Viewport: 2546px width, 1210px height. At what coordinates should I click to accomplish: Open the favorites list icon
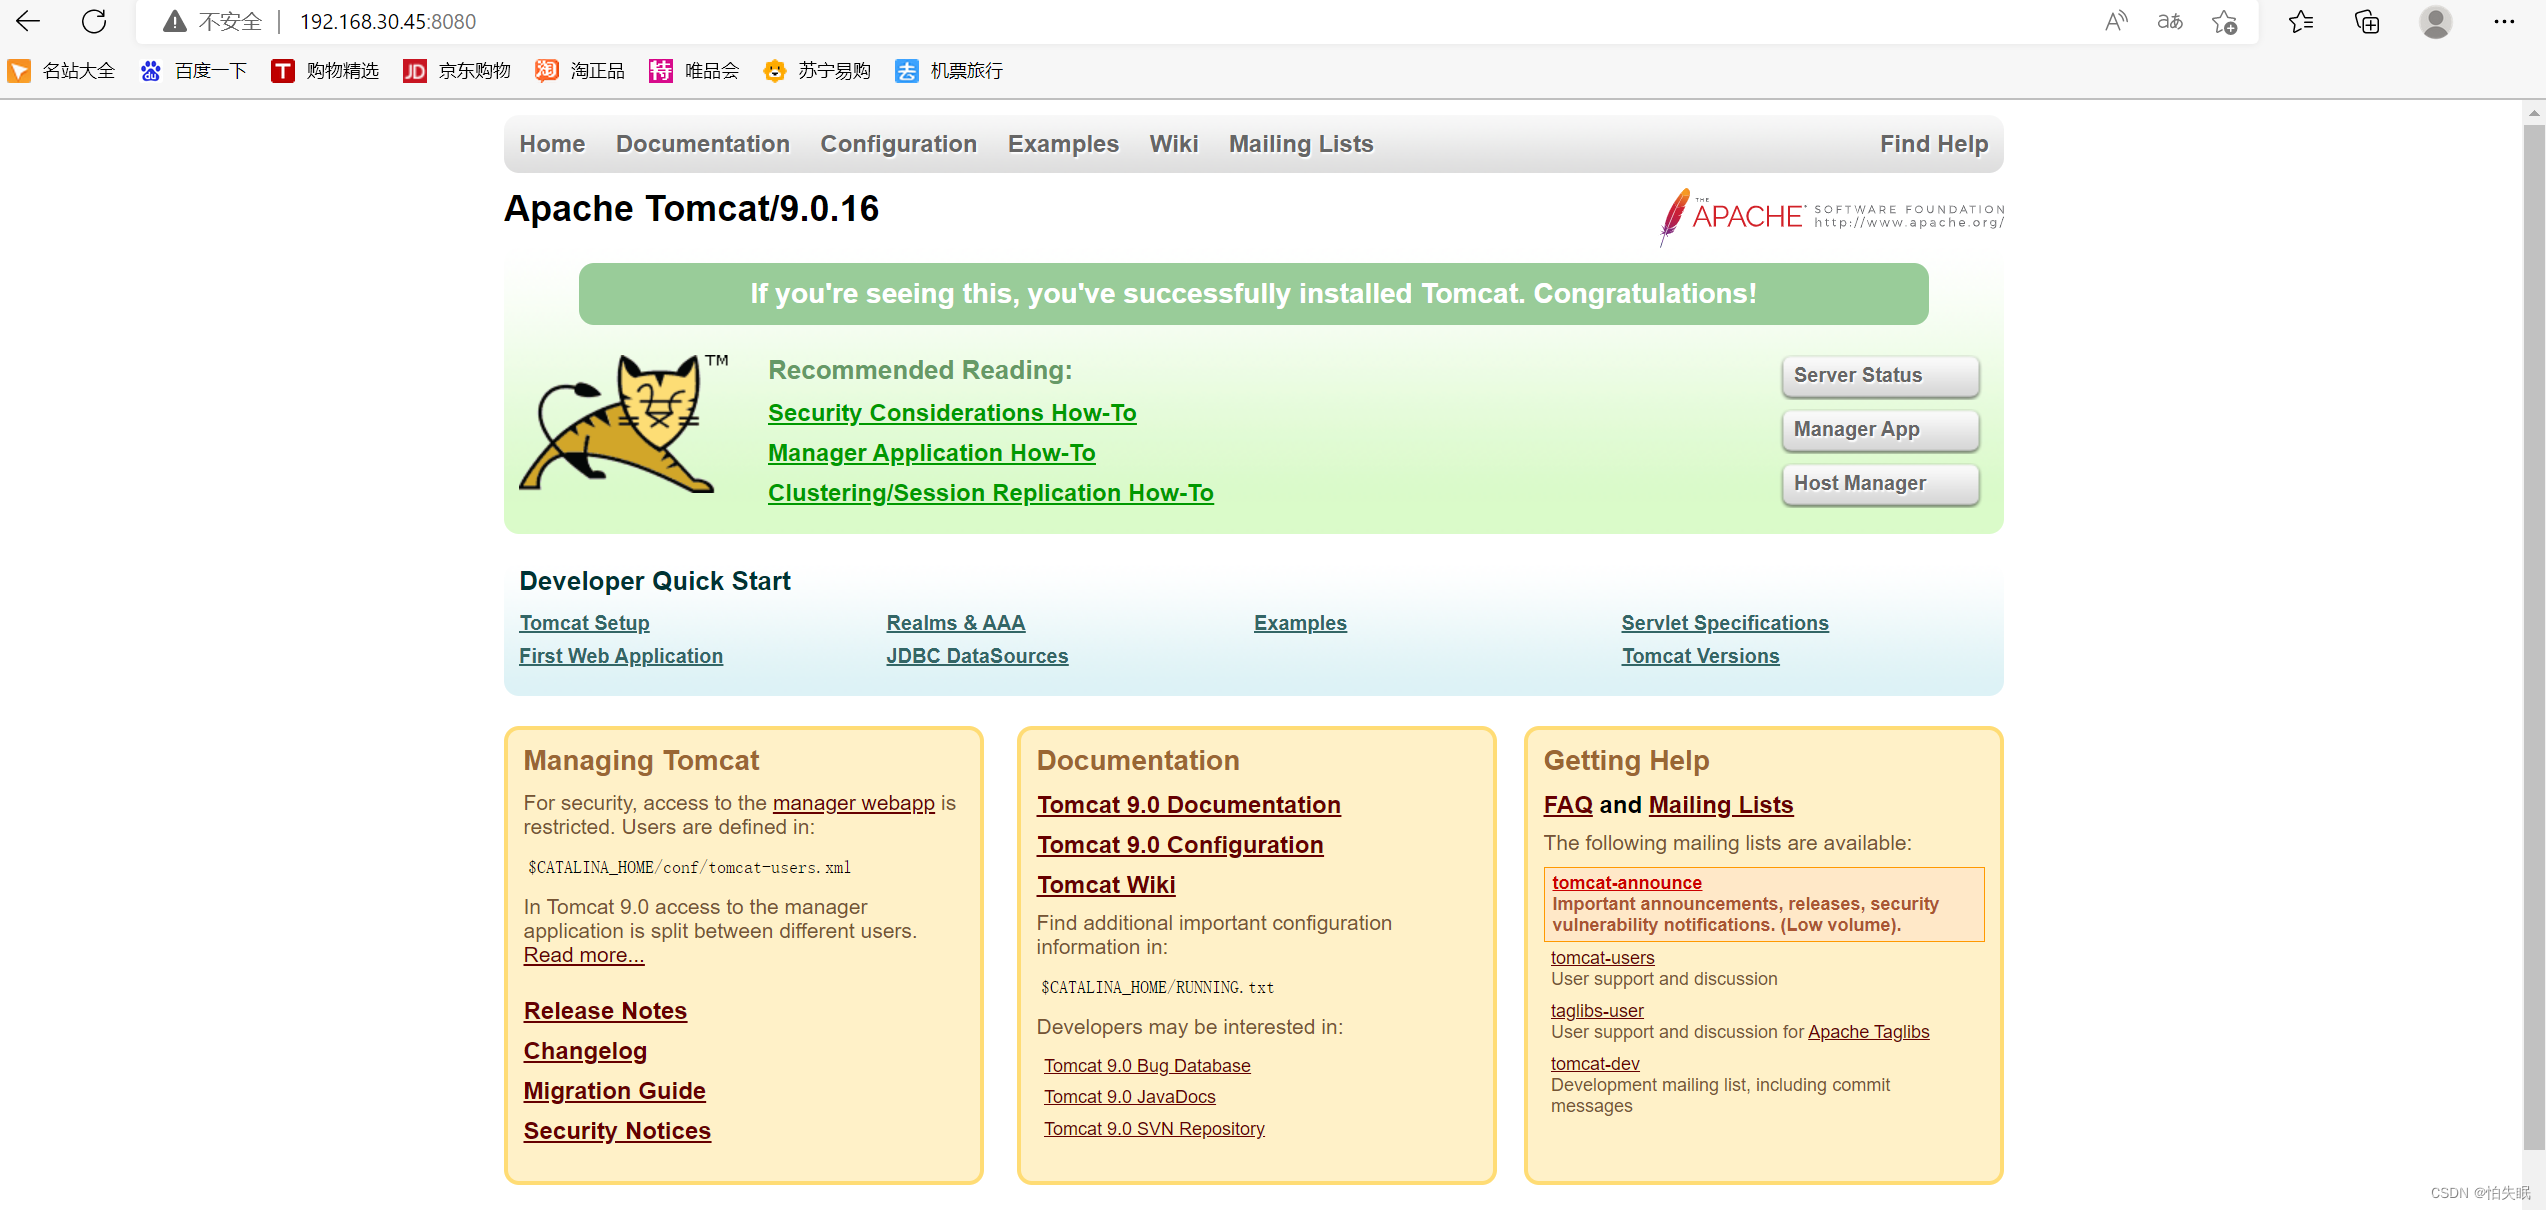coord(2300,21)
